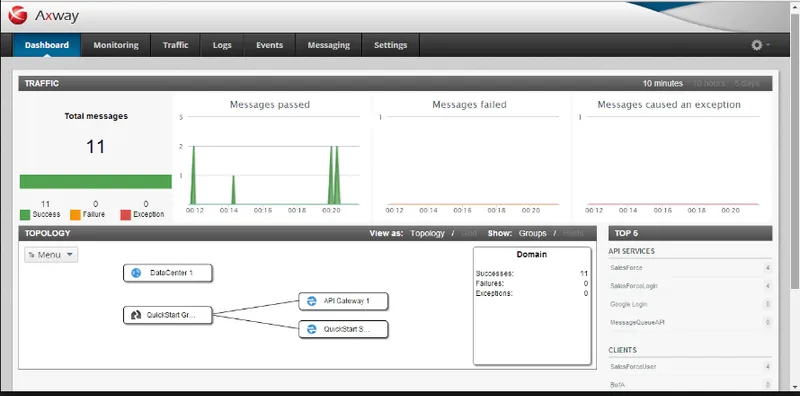The image size is (800, 396).
Task: Select the 10 hours traffic range
Action: pos(709,83)
